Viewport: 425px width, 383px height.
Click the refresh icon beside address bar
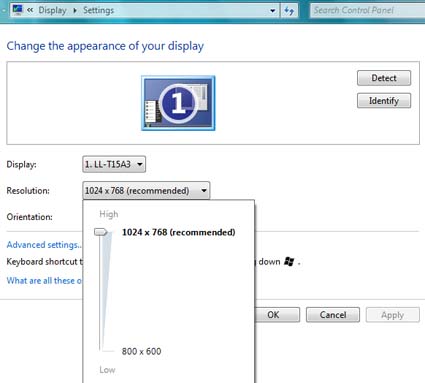point(289,10)
